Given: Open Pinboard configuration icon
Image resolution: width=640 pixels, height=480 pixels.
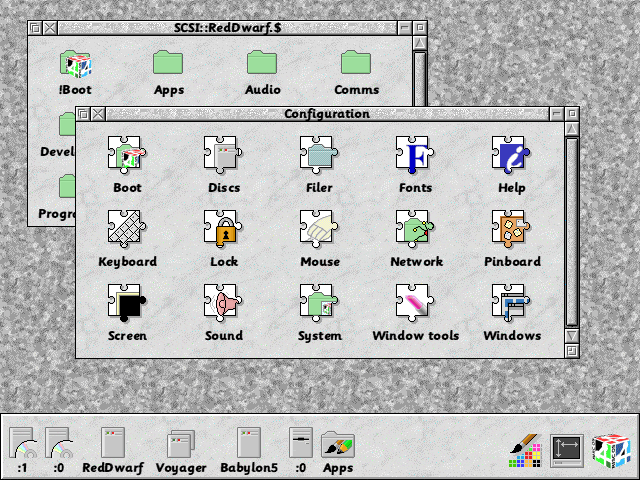Looking at the screenshot, I should click(511, 229).
